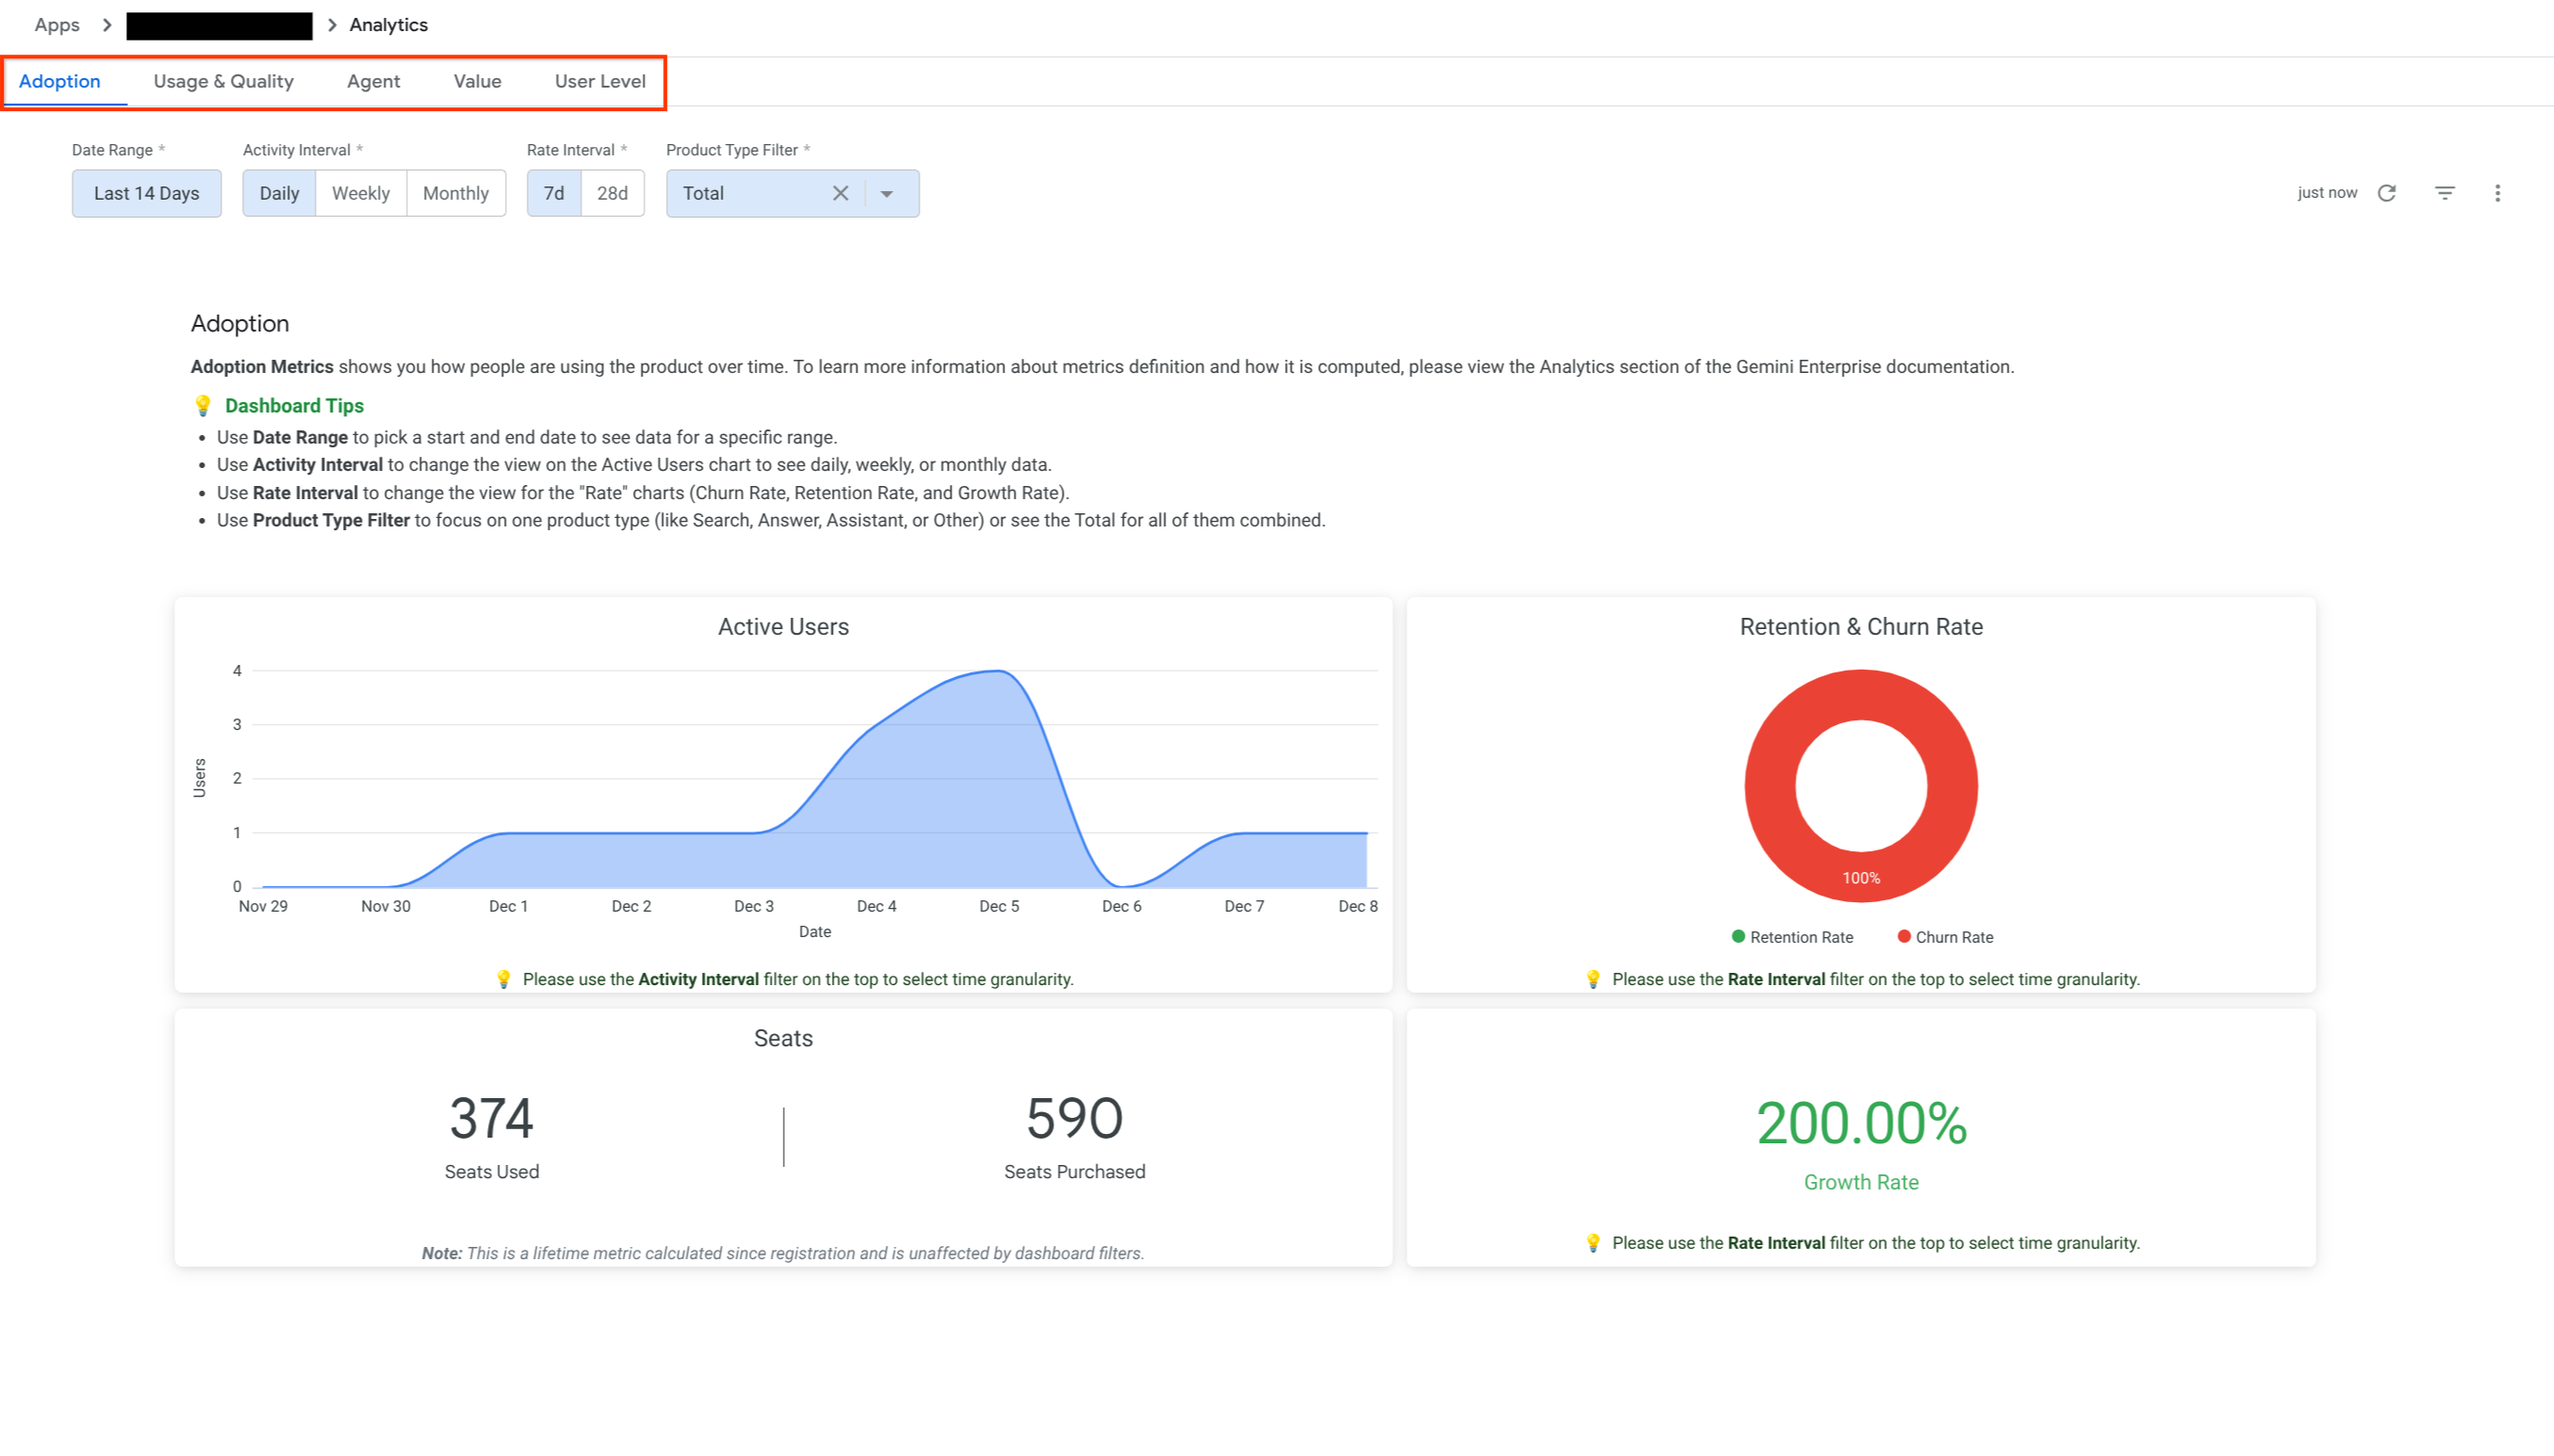The image size is (2554, 1456).
Task: Clear the Total product type filter
Action: point(841,193)
